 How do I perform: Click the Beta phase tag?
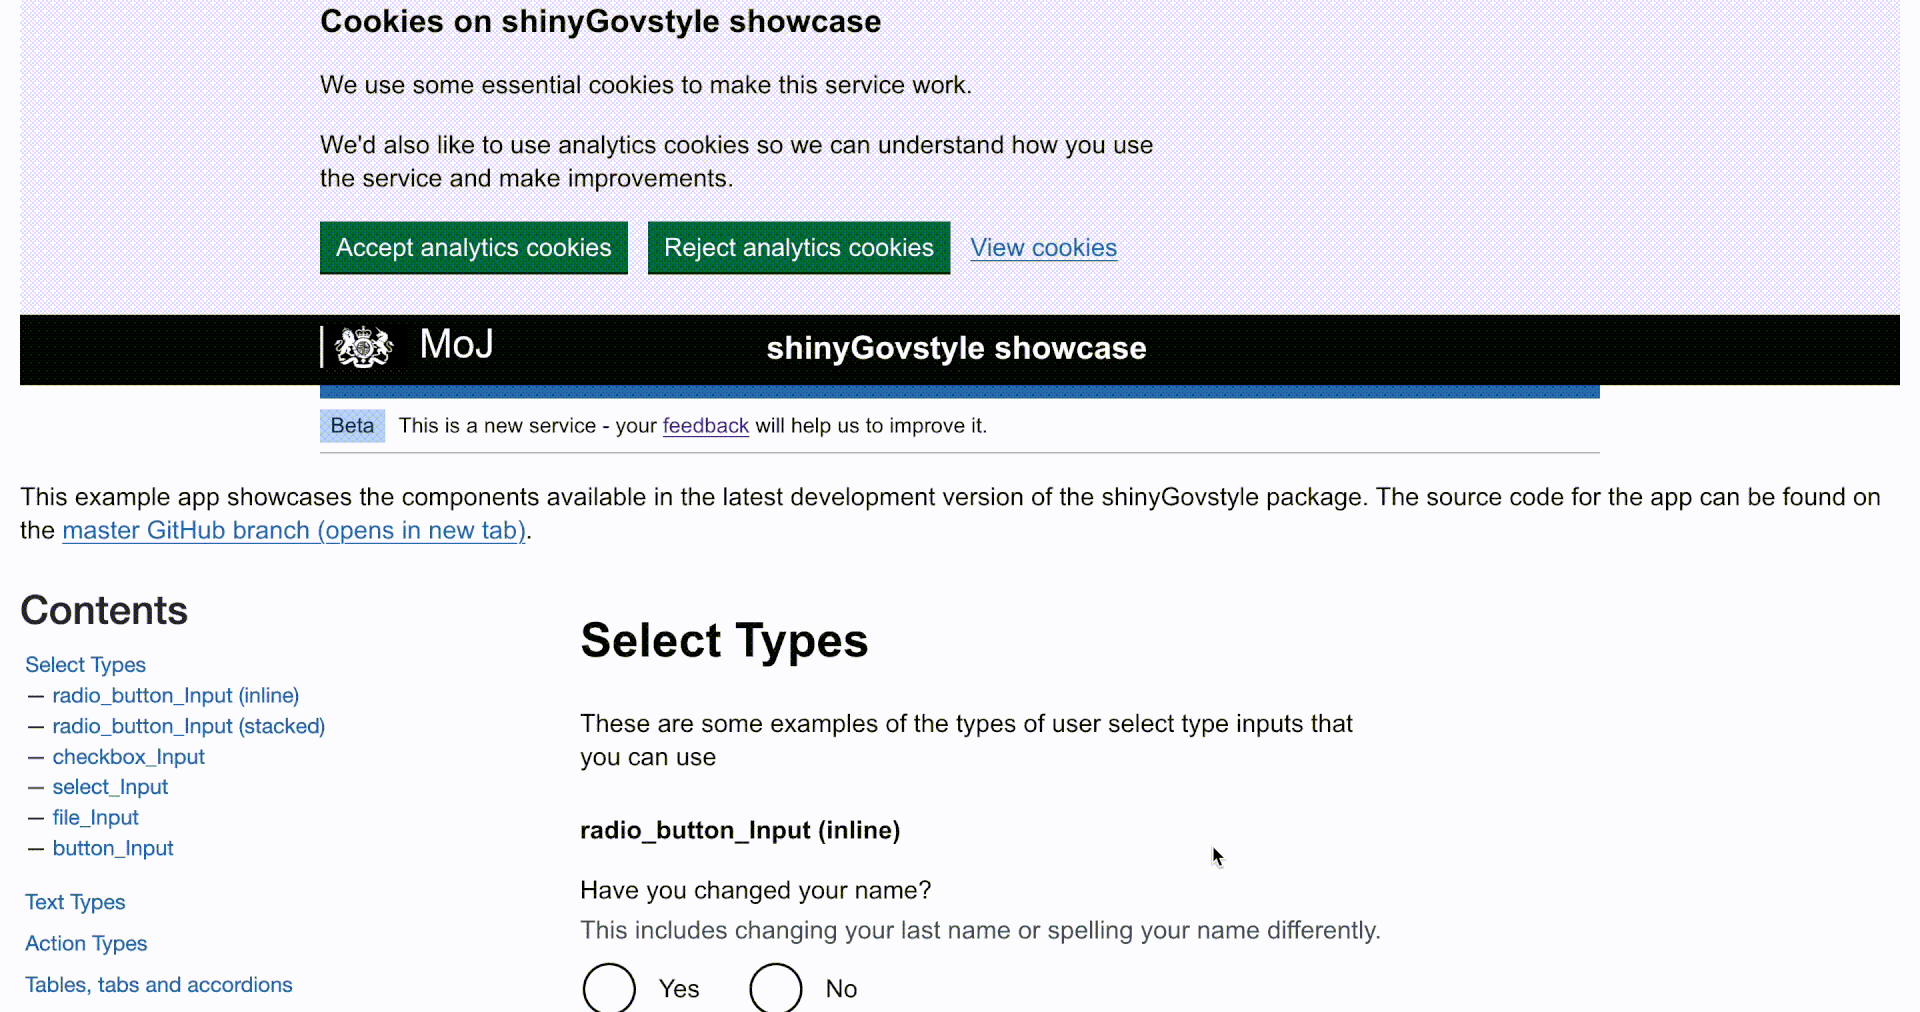coord(352,426)
